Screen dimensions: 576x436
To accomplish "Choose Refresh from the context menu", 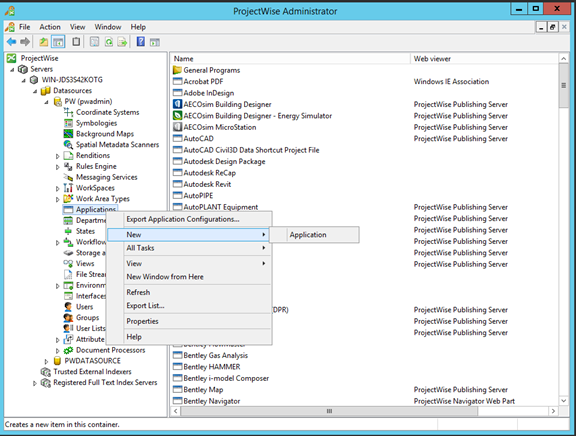I will (190, 292).
